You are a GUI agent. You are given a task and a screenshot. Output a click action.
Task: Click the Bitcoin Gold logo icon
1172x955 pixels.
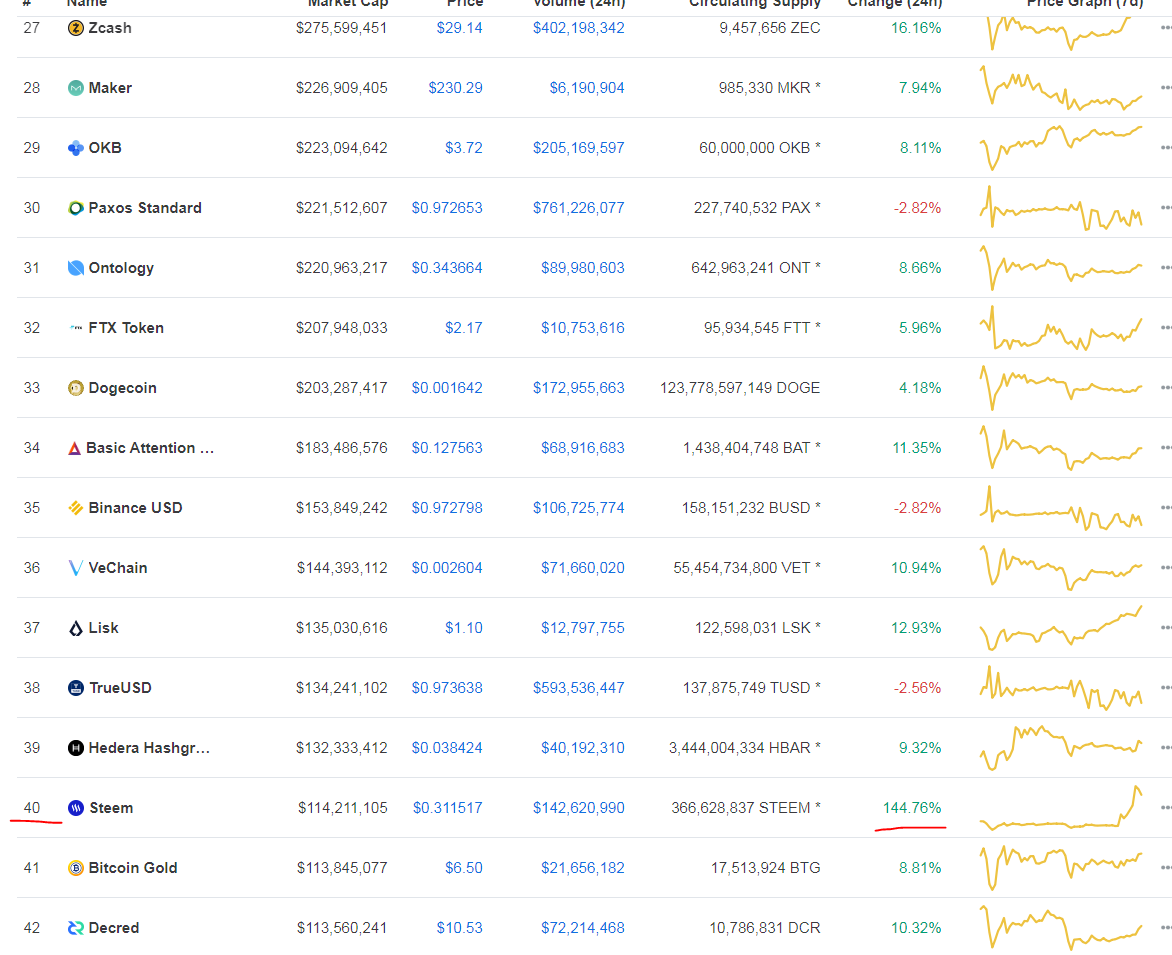(x=75, y=868)
